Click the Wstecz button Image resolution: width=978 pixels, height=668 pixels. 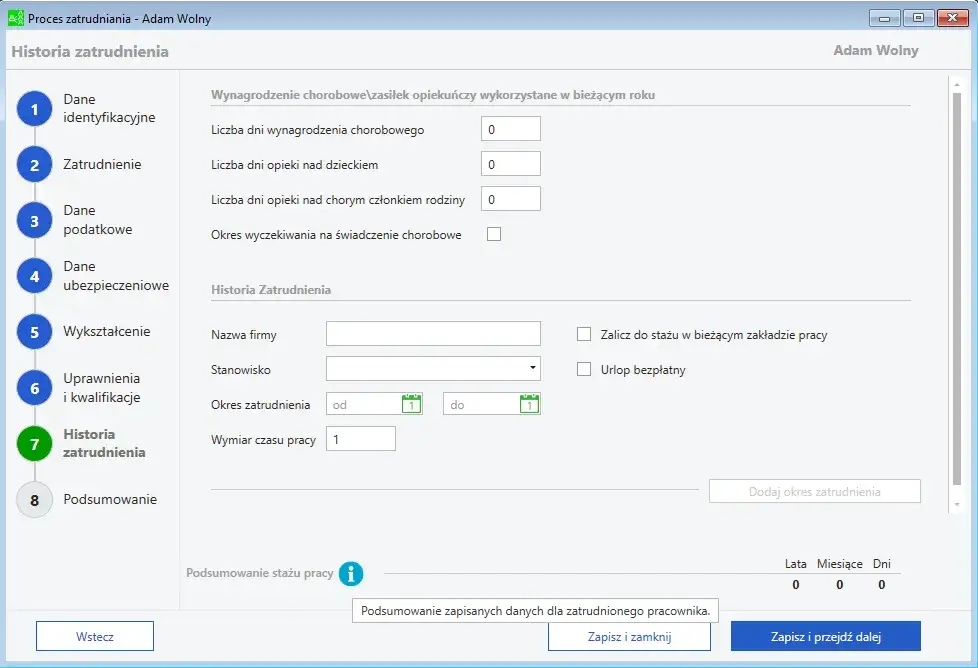95,636
